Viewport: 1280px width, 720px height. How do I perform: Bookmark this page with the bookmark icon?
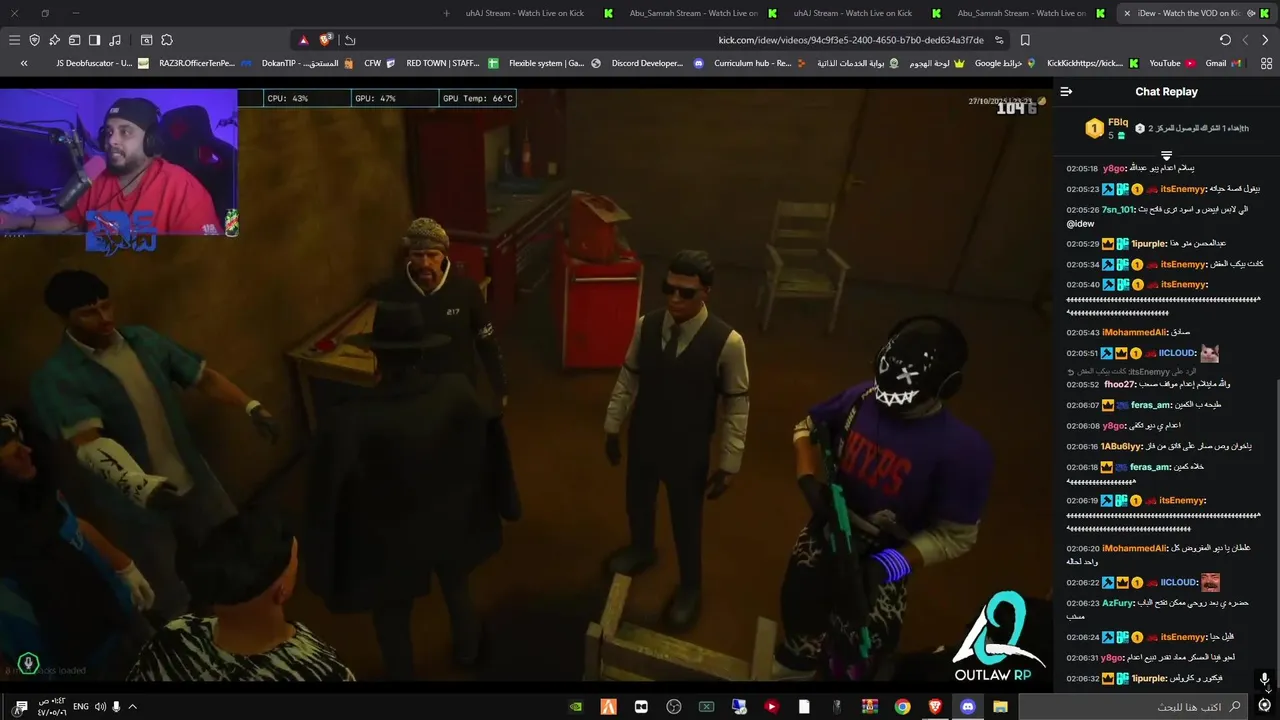tap(1025, 40)
